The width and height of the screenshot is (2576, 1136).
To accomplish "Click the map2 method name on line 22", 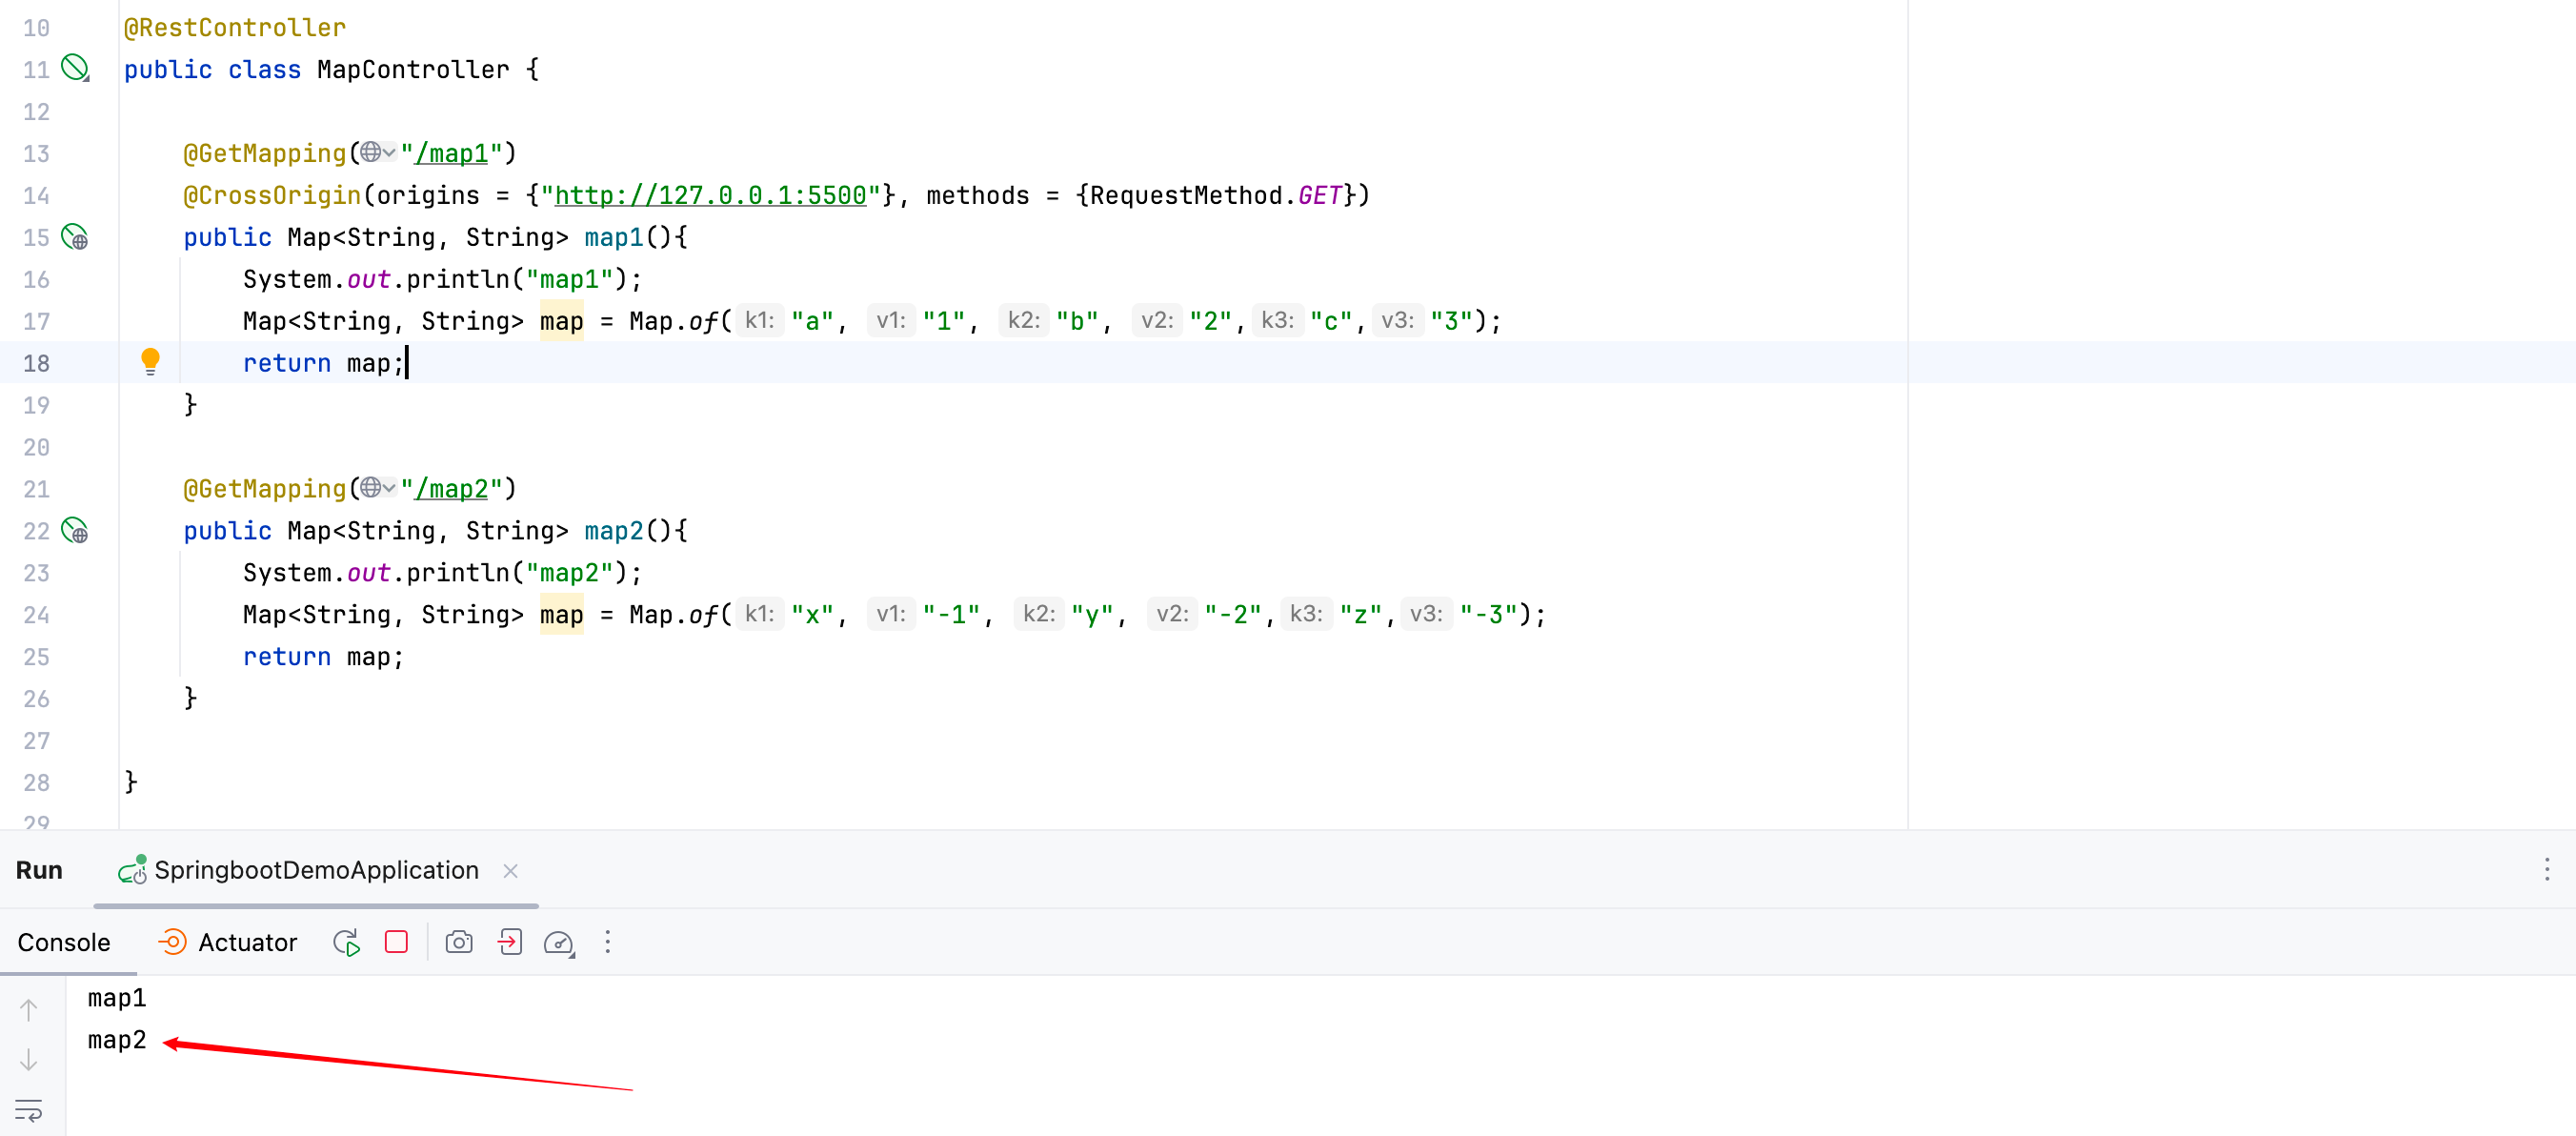I will click(614, 531).
